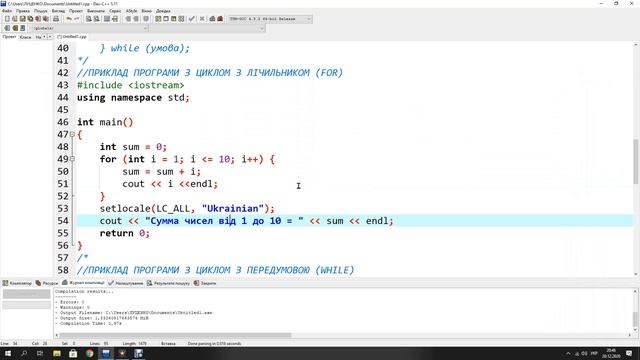Open Windows search from taskbar
The image size is (640, 360).
click(24, 353)
